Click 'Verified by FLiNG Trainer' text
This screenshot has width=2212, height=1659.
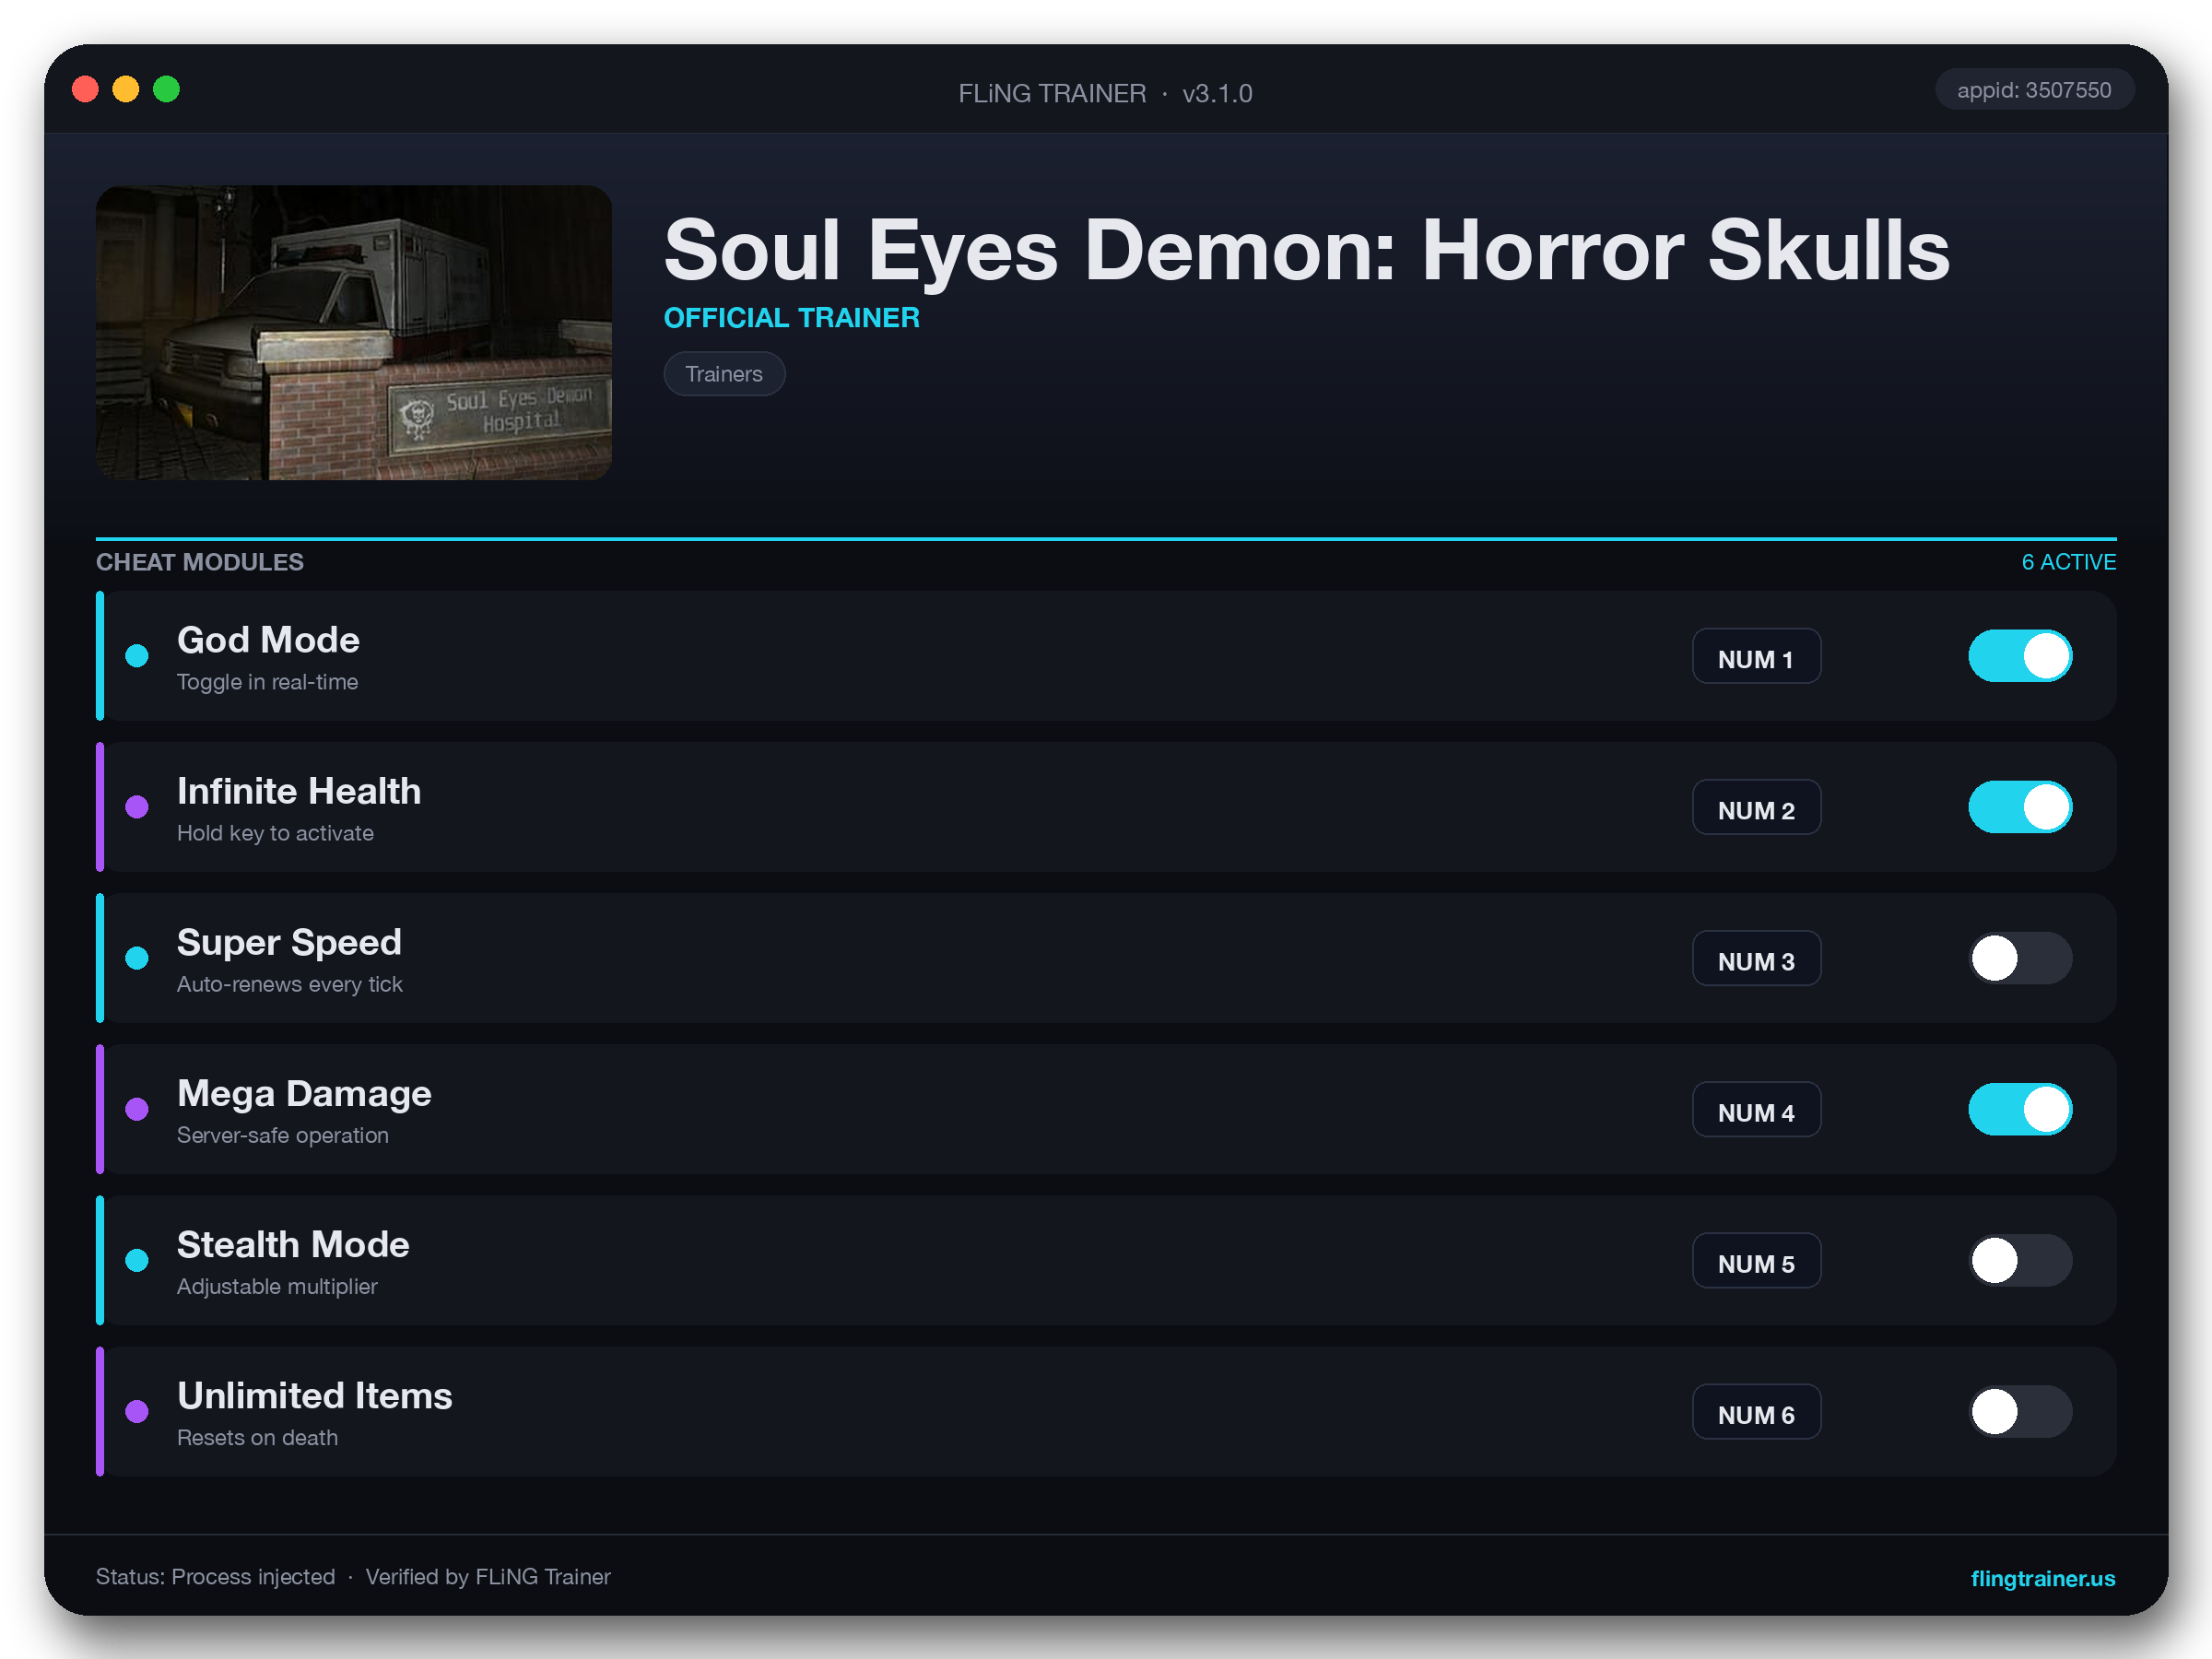click(x=488, y=1577)
